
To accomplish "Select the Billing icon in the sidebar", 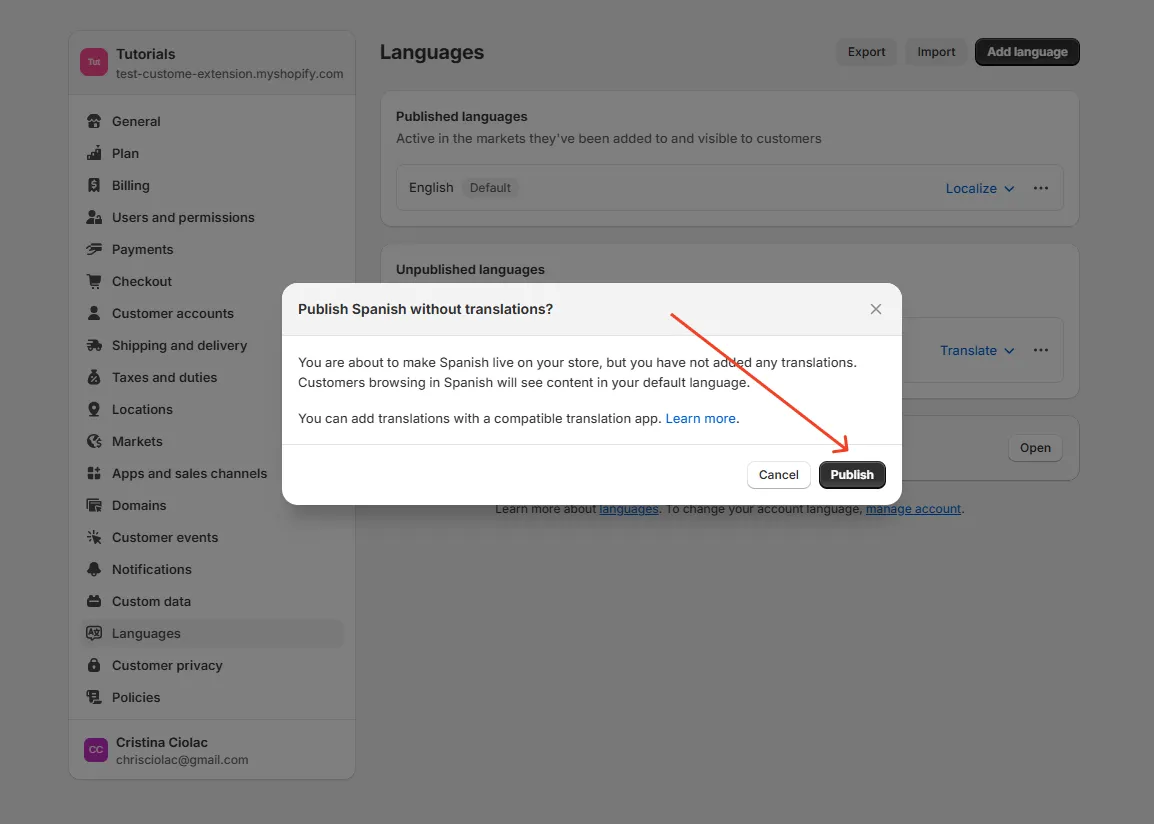I will coord(93,185).
